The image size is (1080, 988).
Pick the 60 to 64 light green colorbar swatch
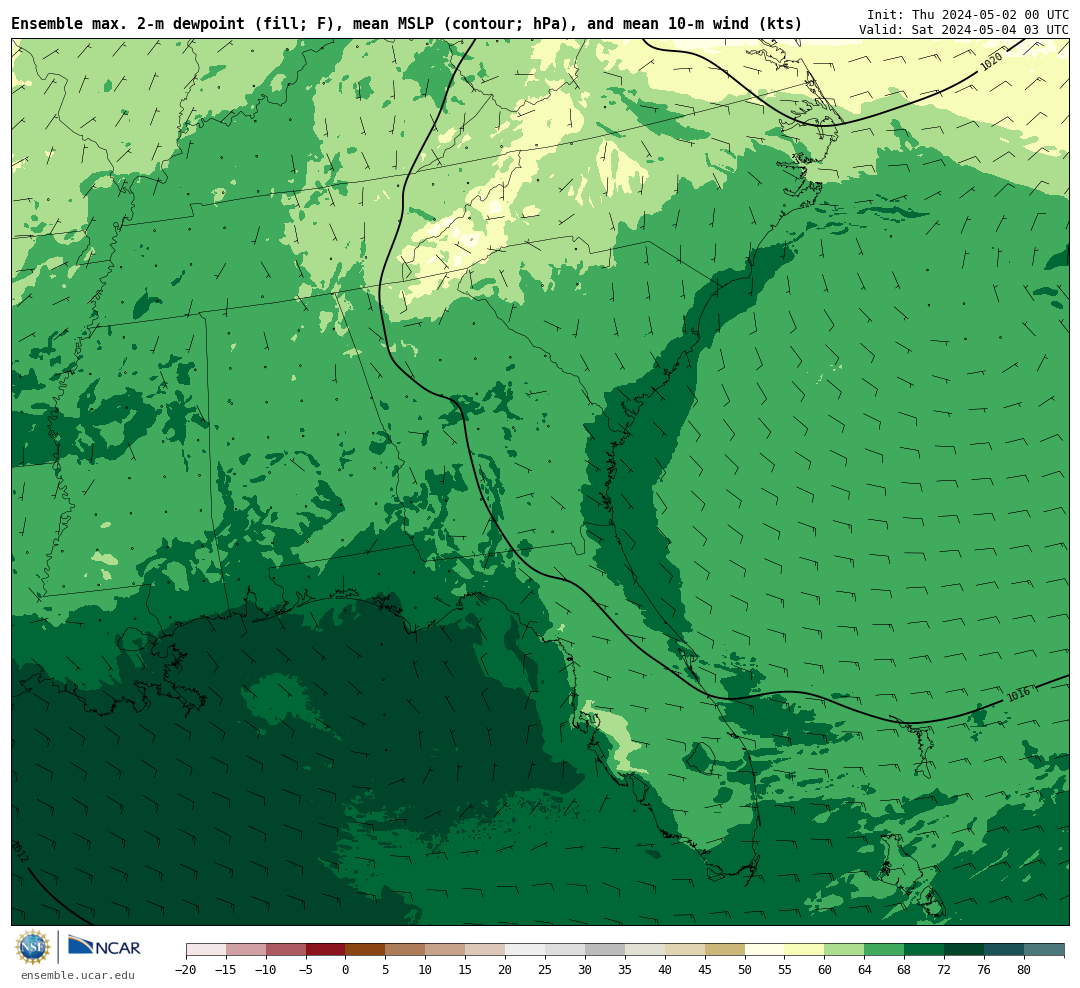point(845,950)
